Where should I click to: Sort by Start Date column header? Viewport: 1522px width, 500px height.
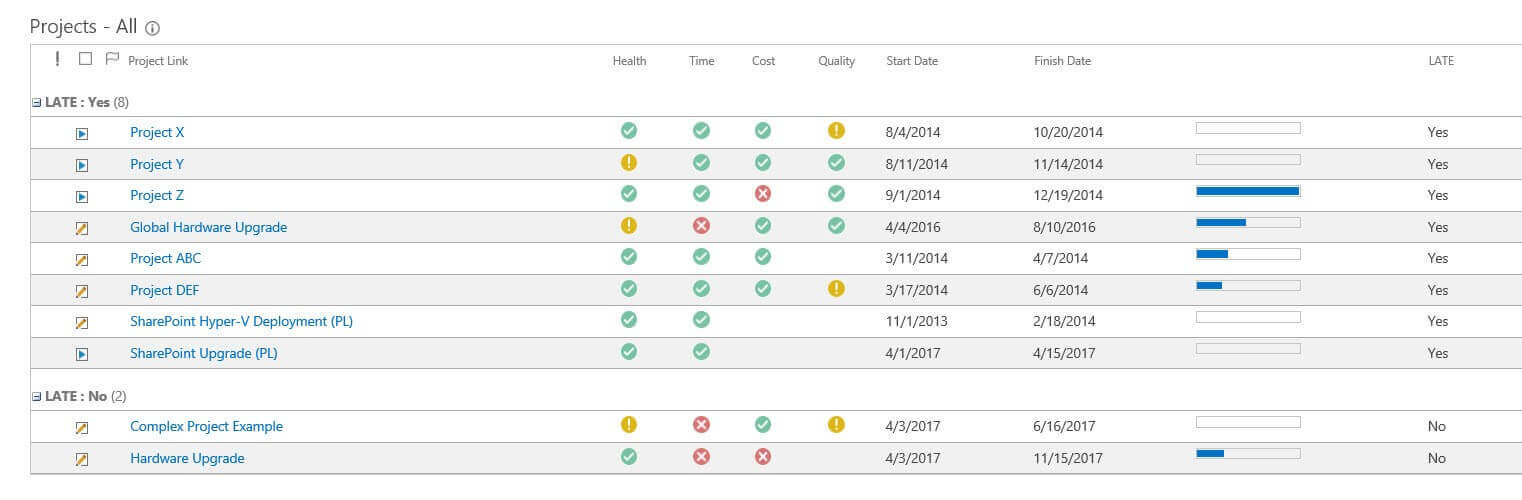click(x=912, y=61)
